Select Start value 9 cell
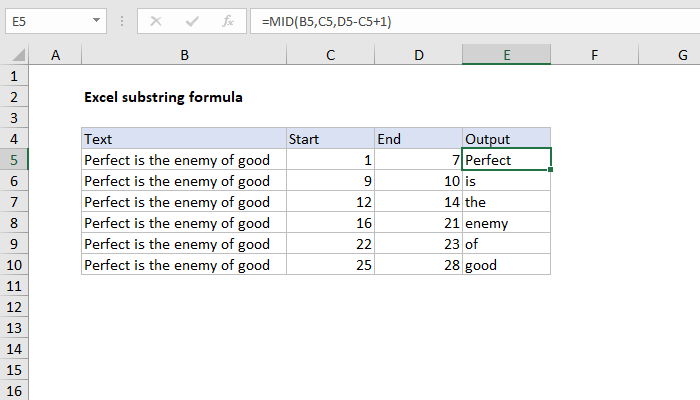700x400 pixels. coord(330,181)
